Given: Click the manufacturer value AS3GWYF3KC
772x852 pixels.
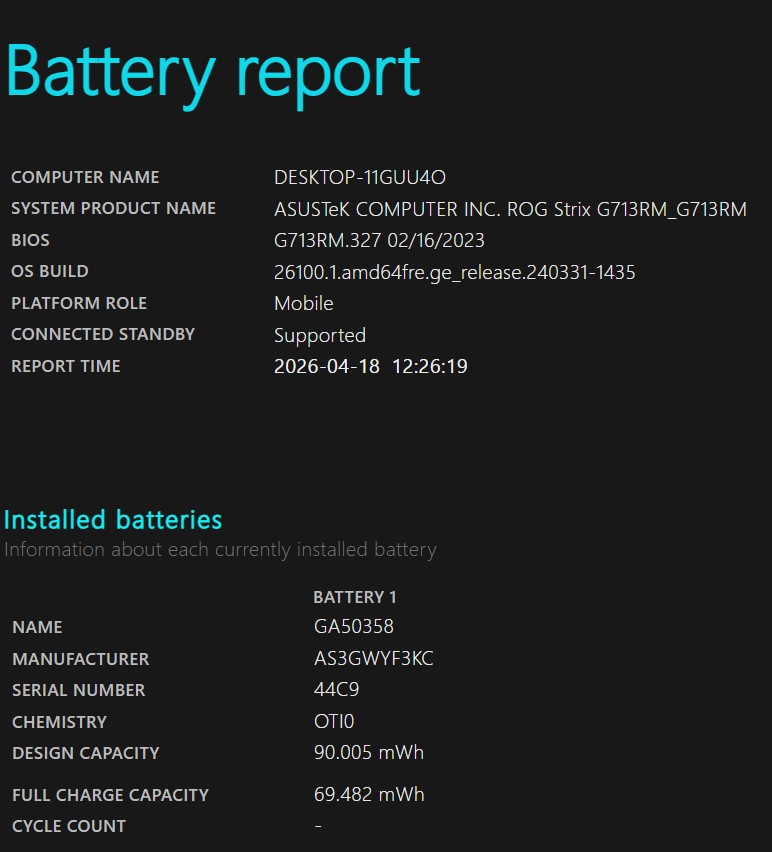Looking at the screenshot, I should pos(373,660).
